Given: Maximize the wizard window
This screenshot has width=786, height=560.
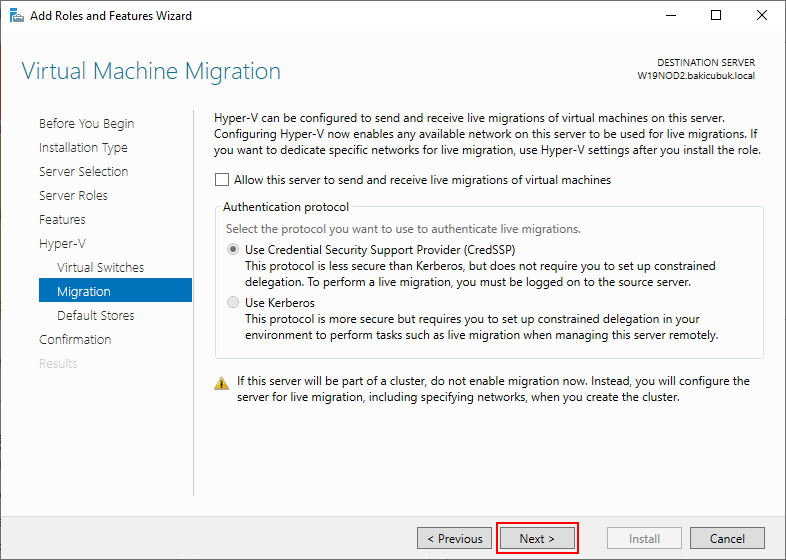Looking at the screenshot, I should 716,16.
